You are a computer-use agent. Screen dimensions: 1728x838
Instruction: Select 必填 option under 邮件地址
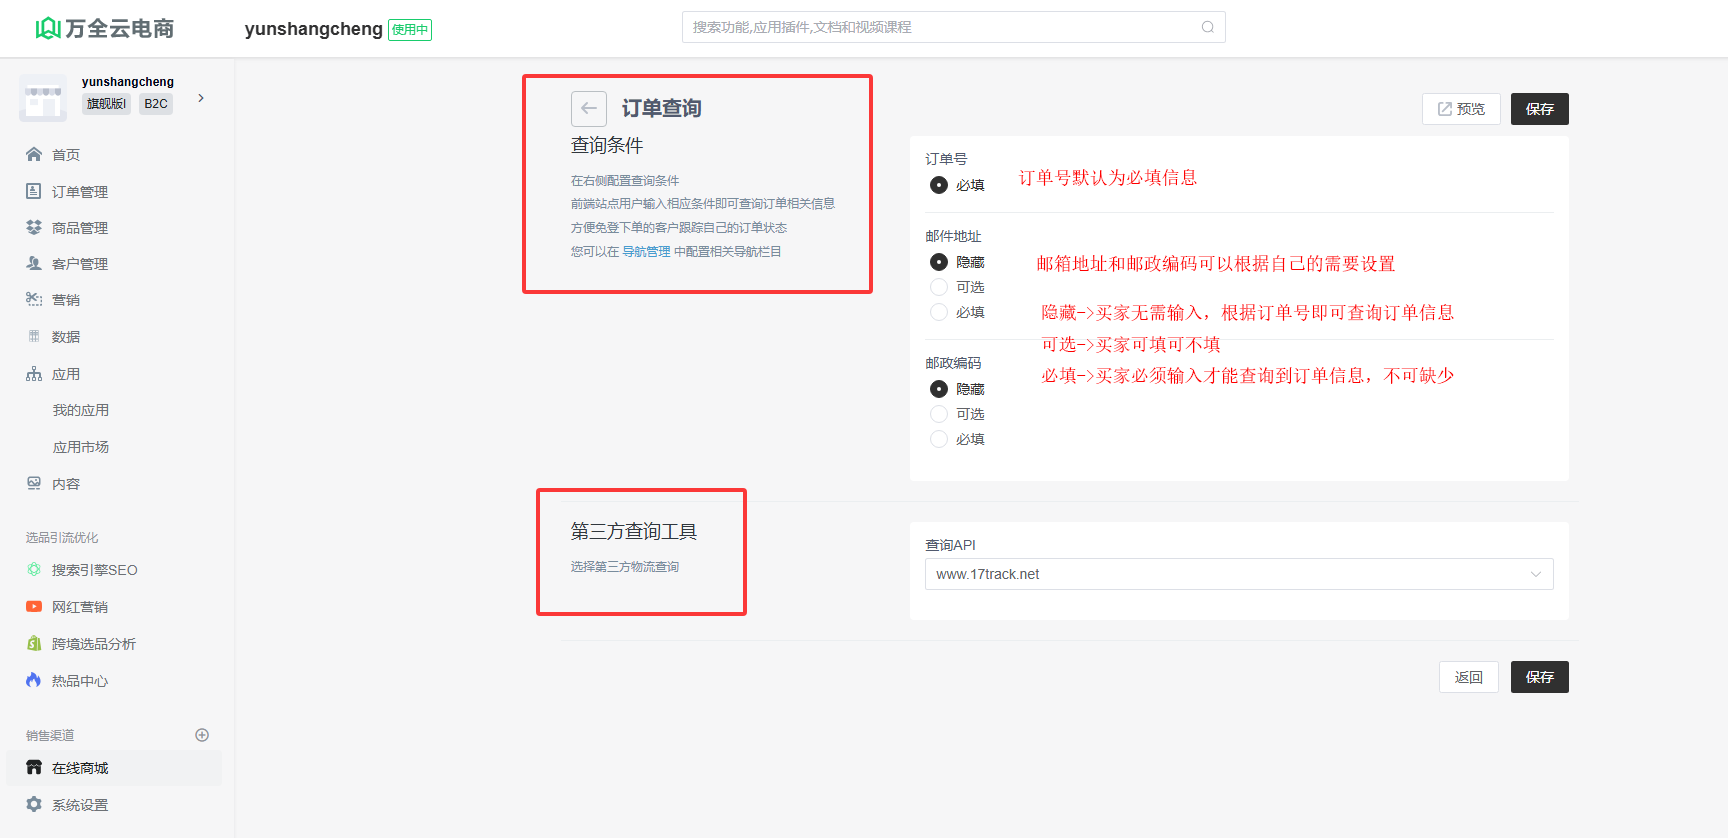click(939, 312)
